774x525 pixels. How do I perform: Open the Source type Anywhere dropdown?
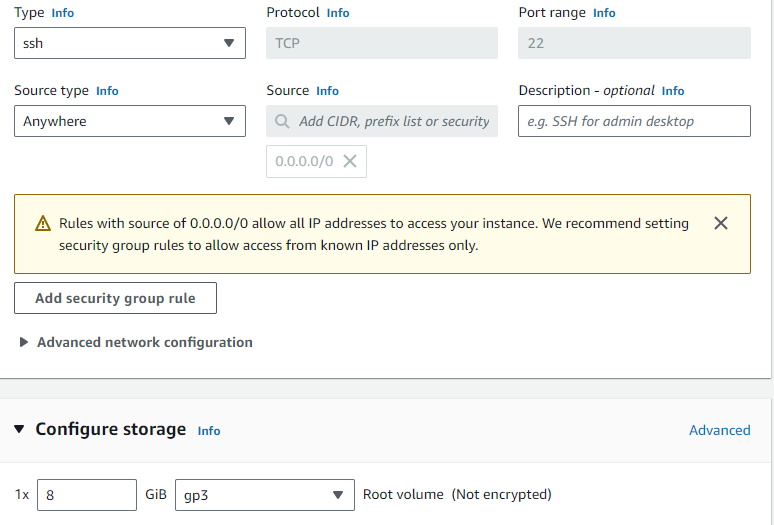click(x=130, y=121)
